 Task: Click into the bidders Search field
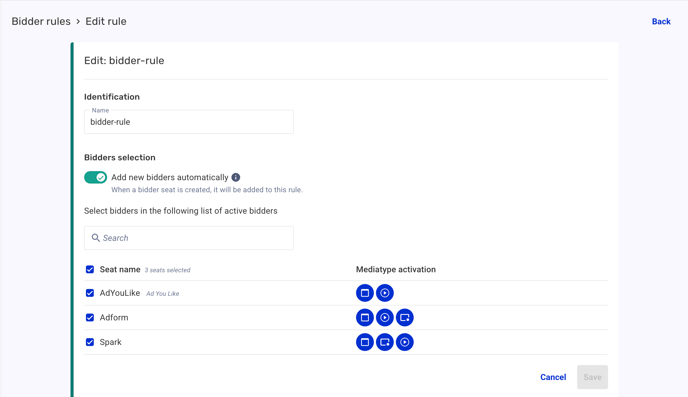click(x=189, y=238)
